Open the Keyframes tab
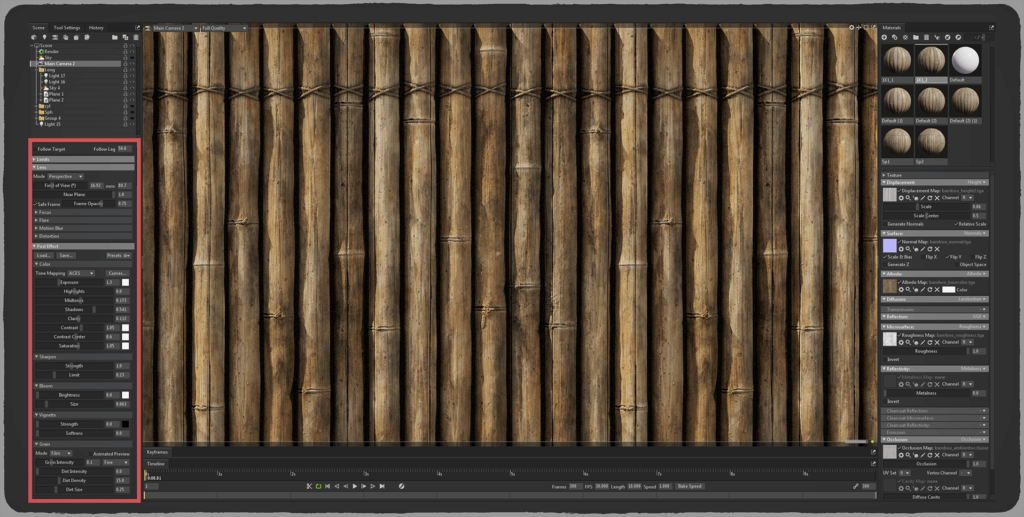Viewport: 1024px width, 517px height. point(157,452)
